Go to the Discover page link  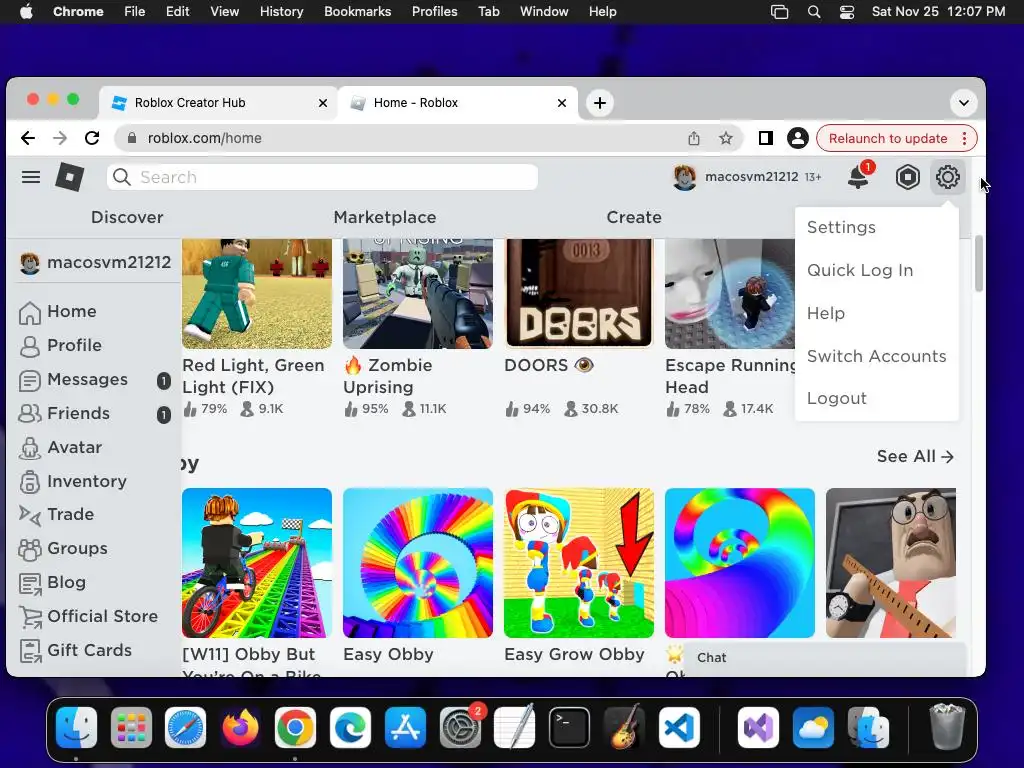(127, 217)
